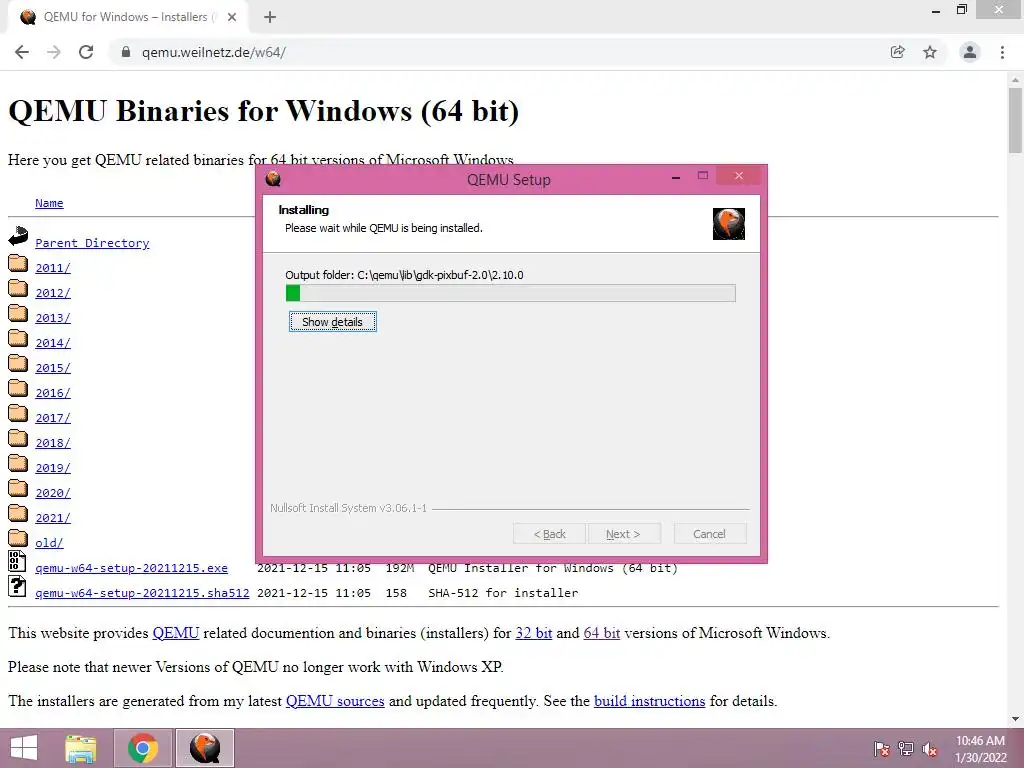Image resolution: width=1024 pixels, height=768 pixels.
Task: Open the build instructions link
Action: [x=649, y=701]
